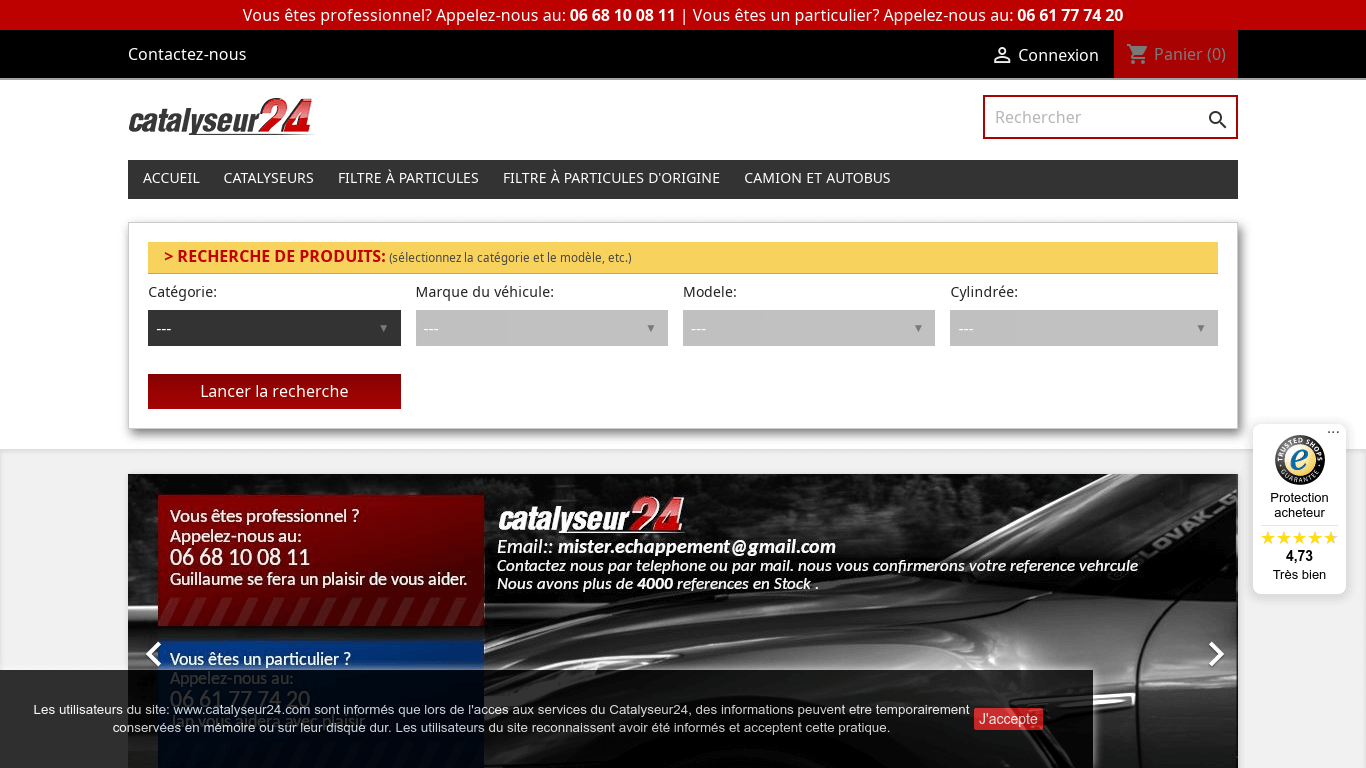Click the Connexion account person icon
Viewport: 1366px width, 768px height.
[1002, 55]
